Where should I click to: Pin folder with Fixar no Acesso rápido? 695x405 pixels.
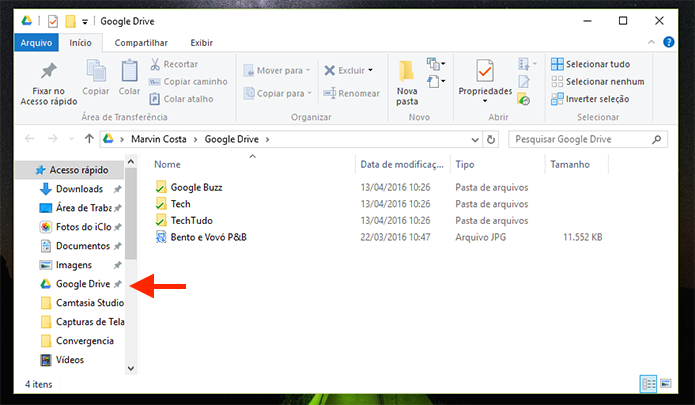click(x=48, y=84)
